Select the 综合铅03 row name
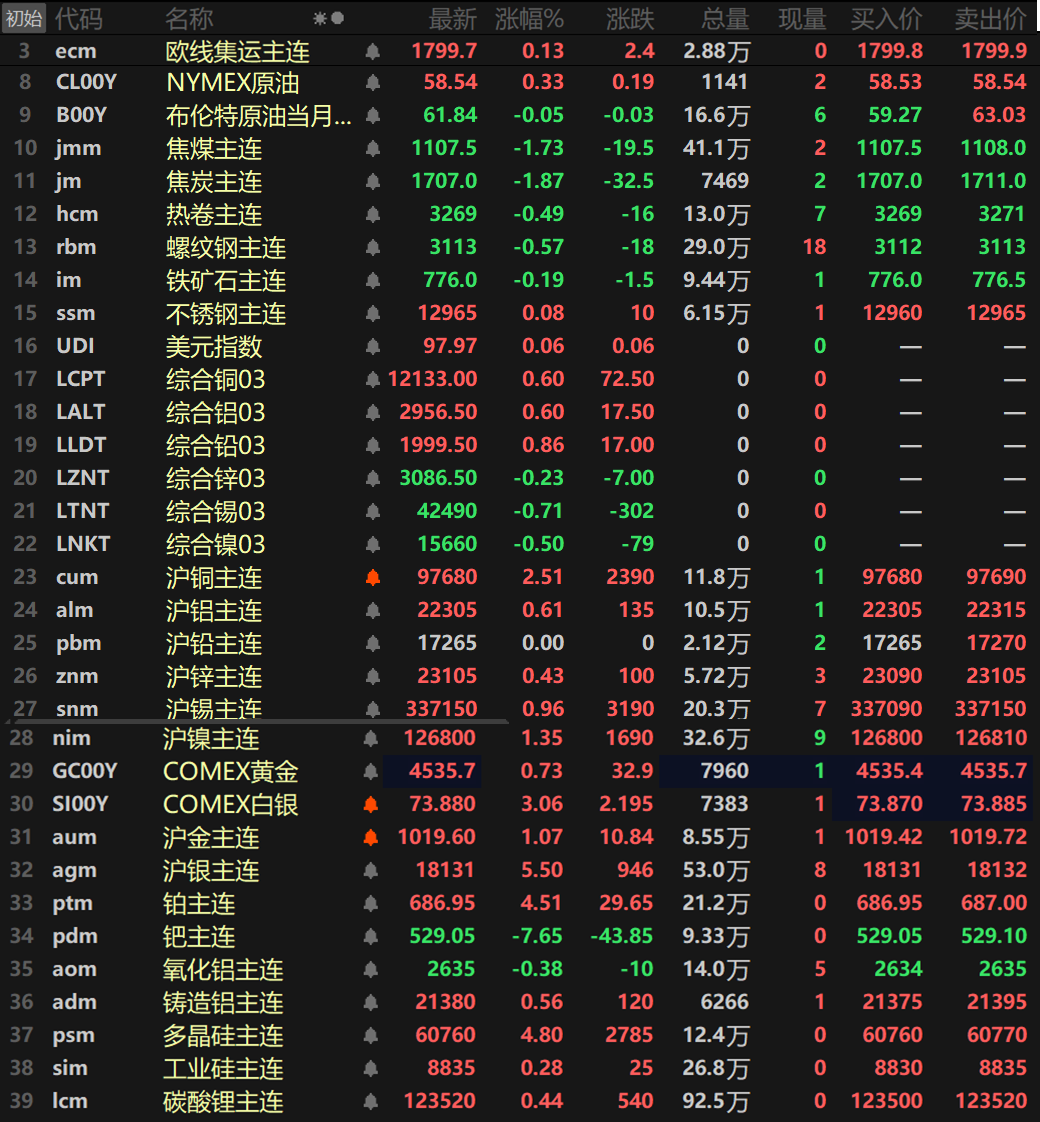 (215, 446)
